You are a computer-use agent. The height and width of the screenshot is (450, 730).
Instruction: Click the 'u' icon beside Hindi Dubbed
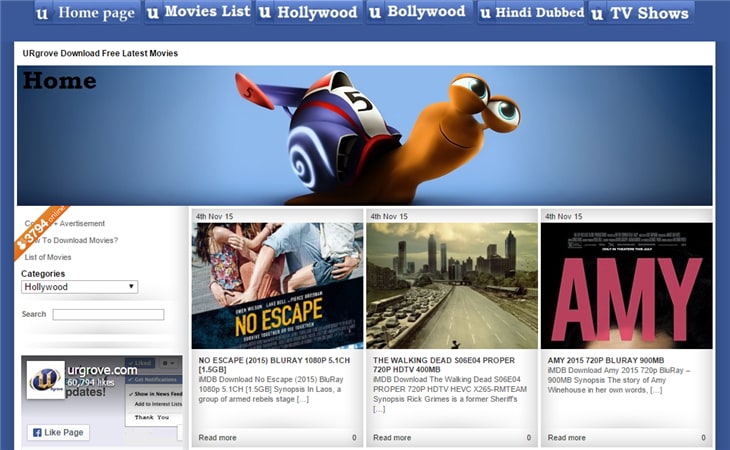[485, 13]
